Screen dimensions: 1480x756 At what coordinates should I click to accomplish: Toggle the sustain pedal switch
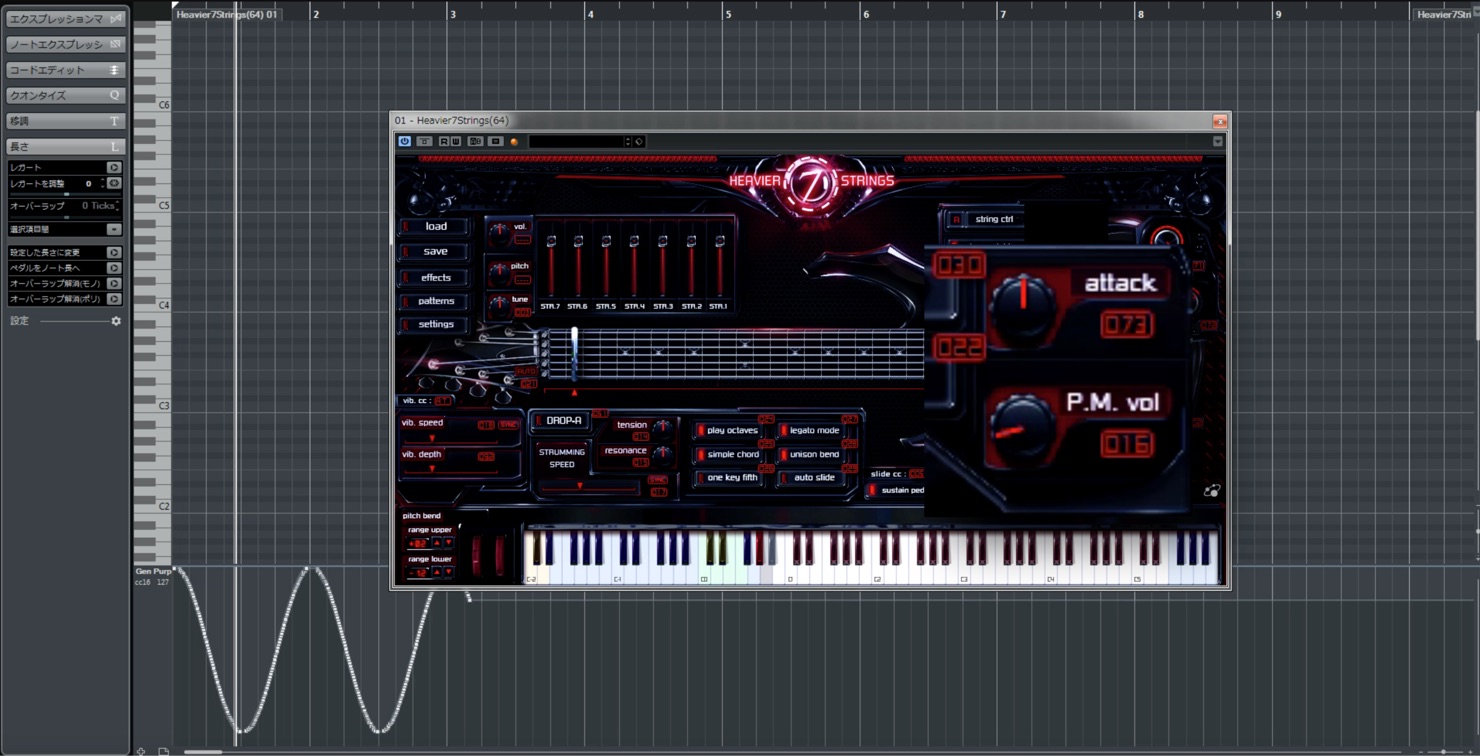click(896, 490)
